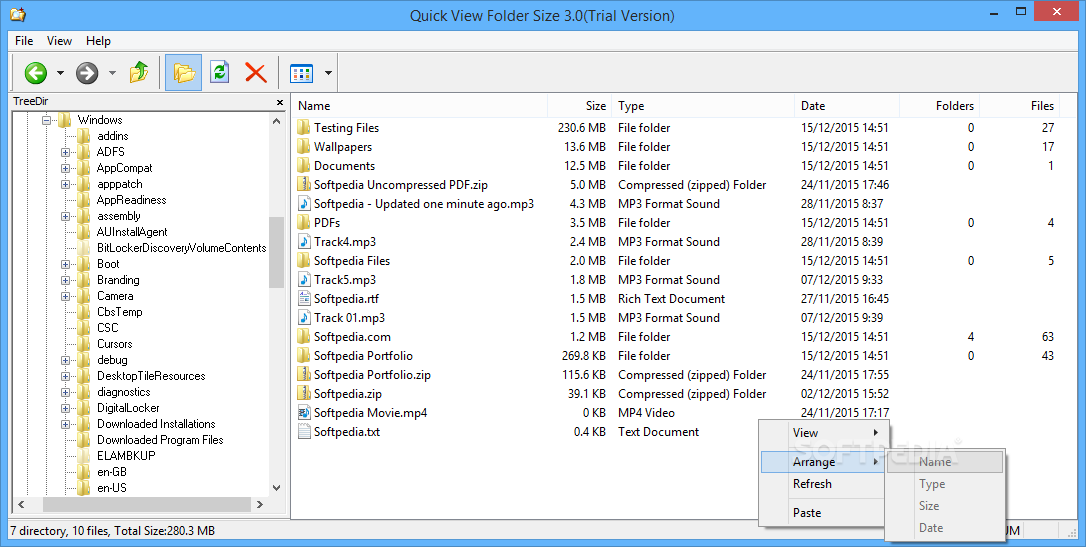Open the Help menu
1086x547 pixels.
[98, 41]
